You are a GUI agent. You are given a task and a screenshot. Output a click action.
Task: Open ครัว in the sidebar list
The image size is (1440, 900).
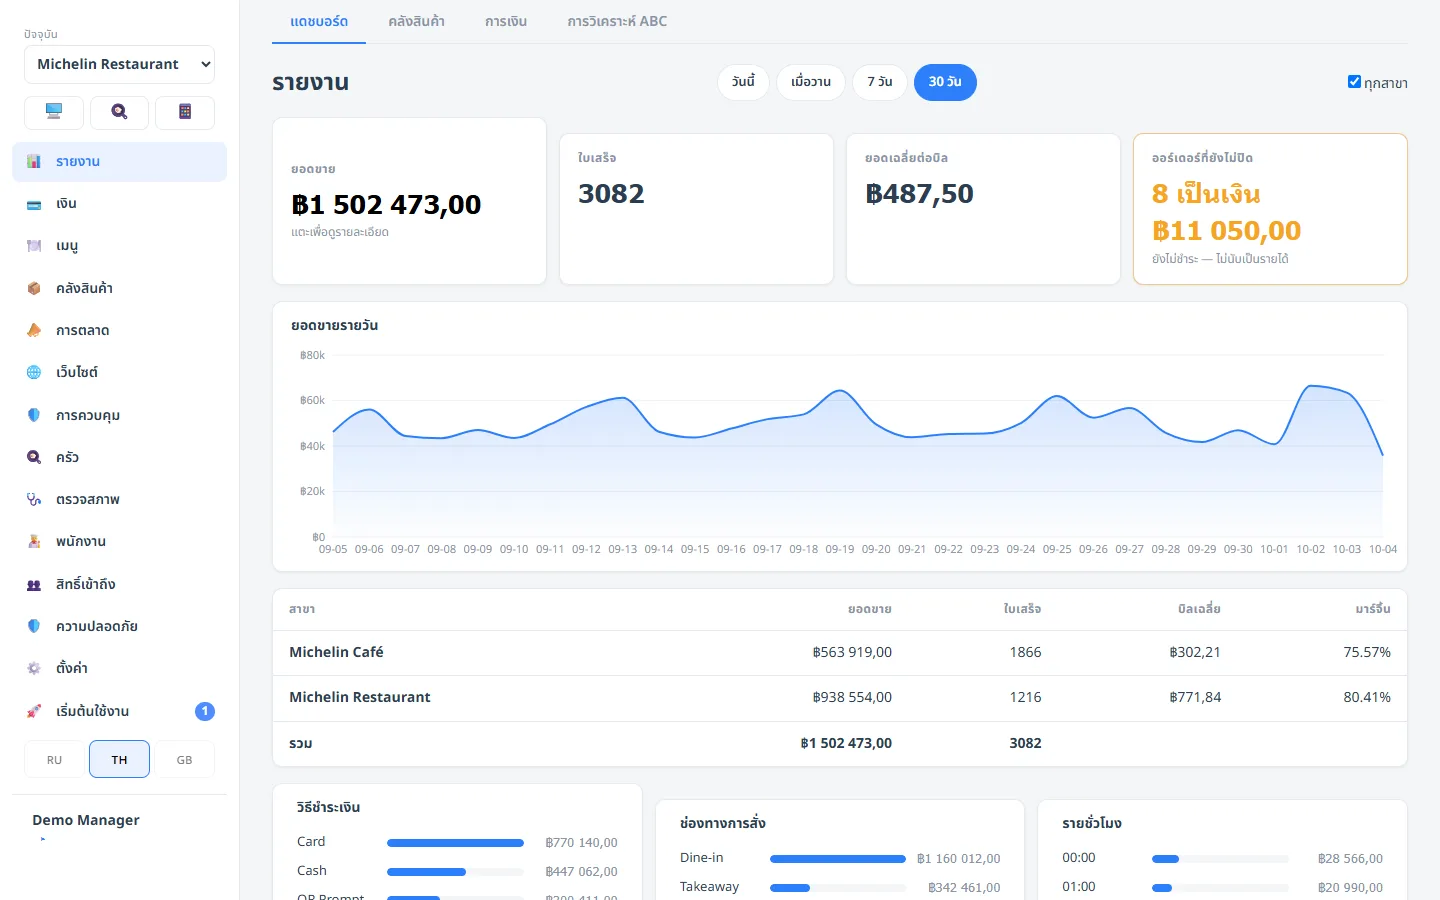coord(119,457)
